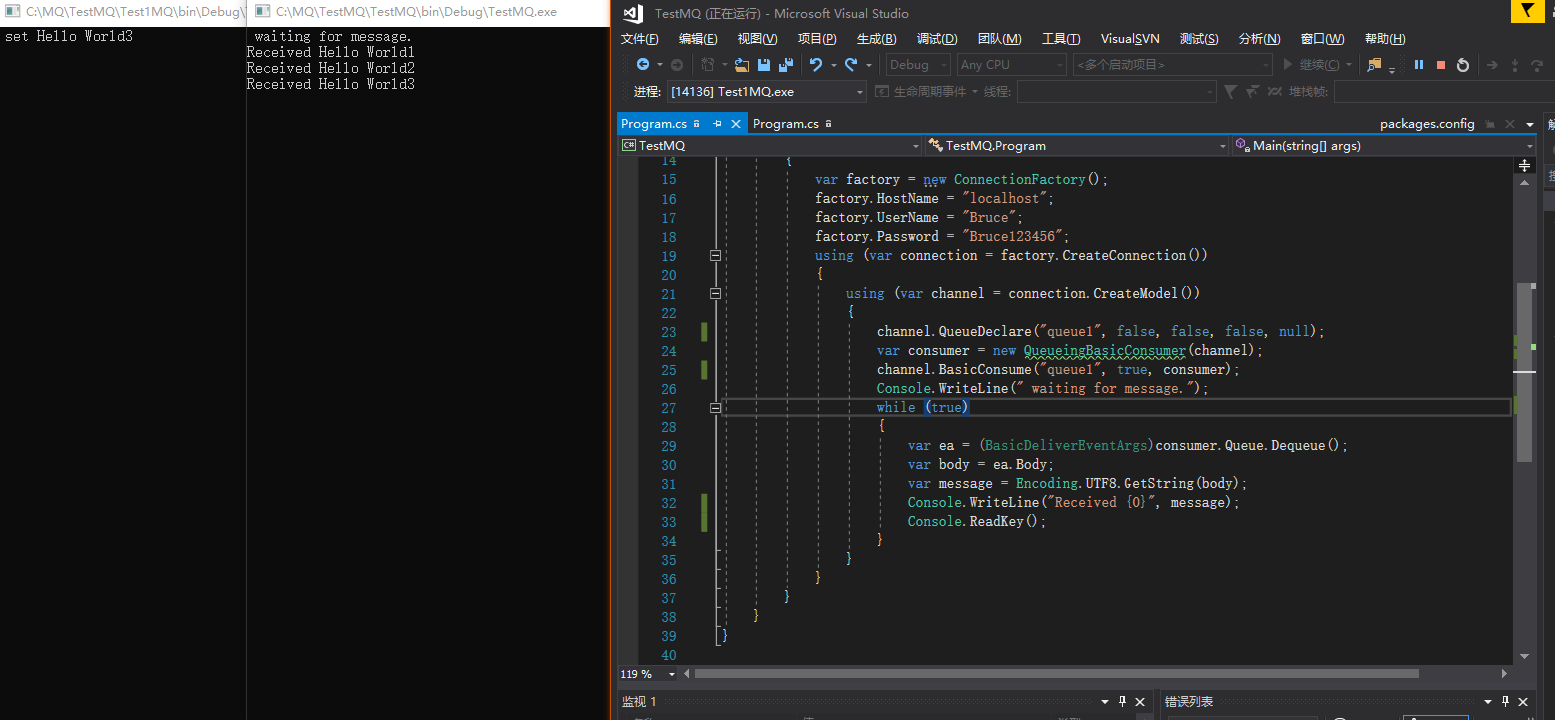Close the active Program.cs tab
Viewport: 1555px width, 720px height.
tap(736, 124)
